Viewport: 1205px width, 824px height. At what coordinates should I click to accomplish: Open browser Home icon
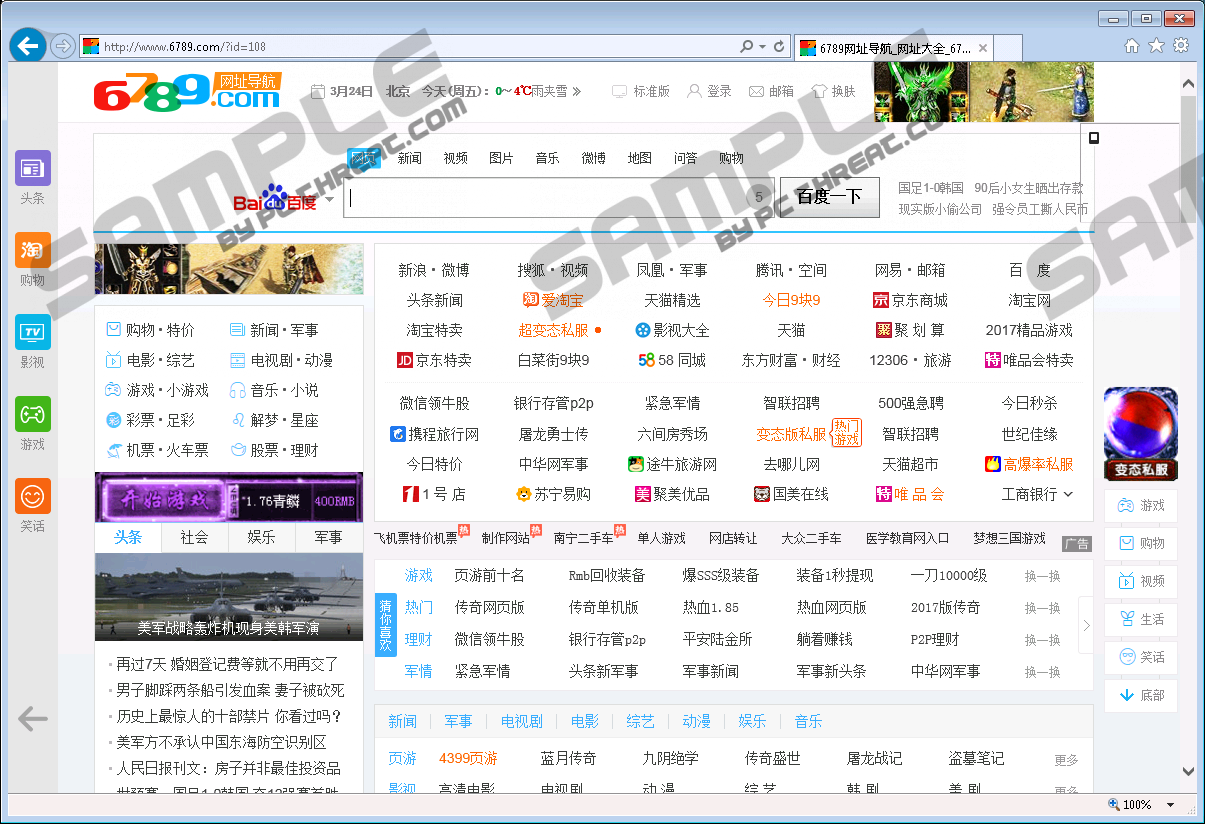(x=1132, y=46)
